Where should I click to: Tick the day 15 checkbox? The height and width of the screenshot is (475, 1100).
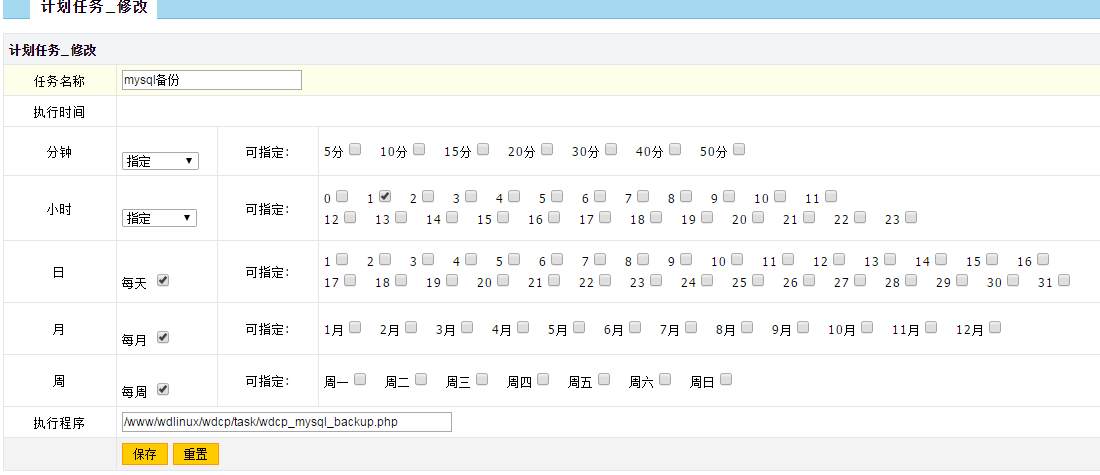coord(990,259)
